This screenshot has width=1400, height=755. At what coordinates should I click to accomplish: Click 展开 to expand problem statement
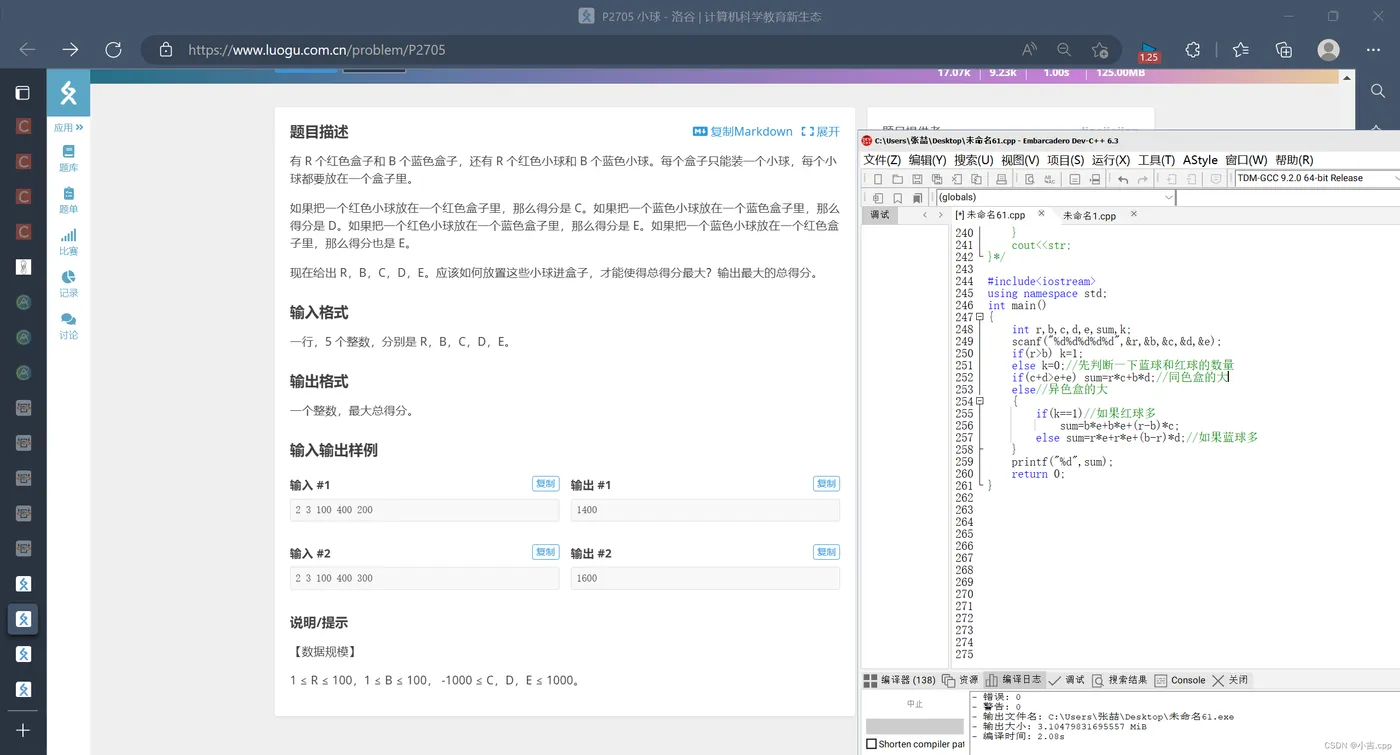point(821,132)
